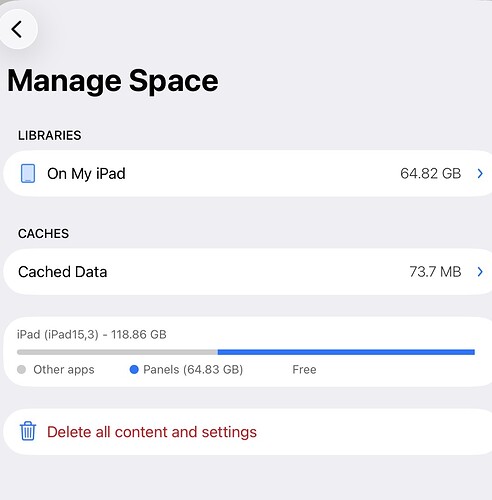Select the blue Panels legend dot
492x500 pixels.
pyautogui.click(x=134, y=369)
